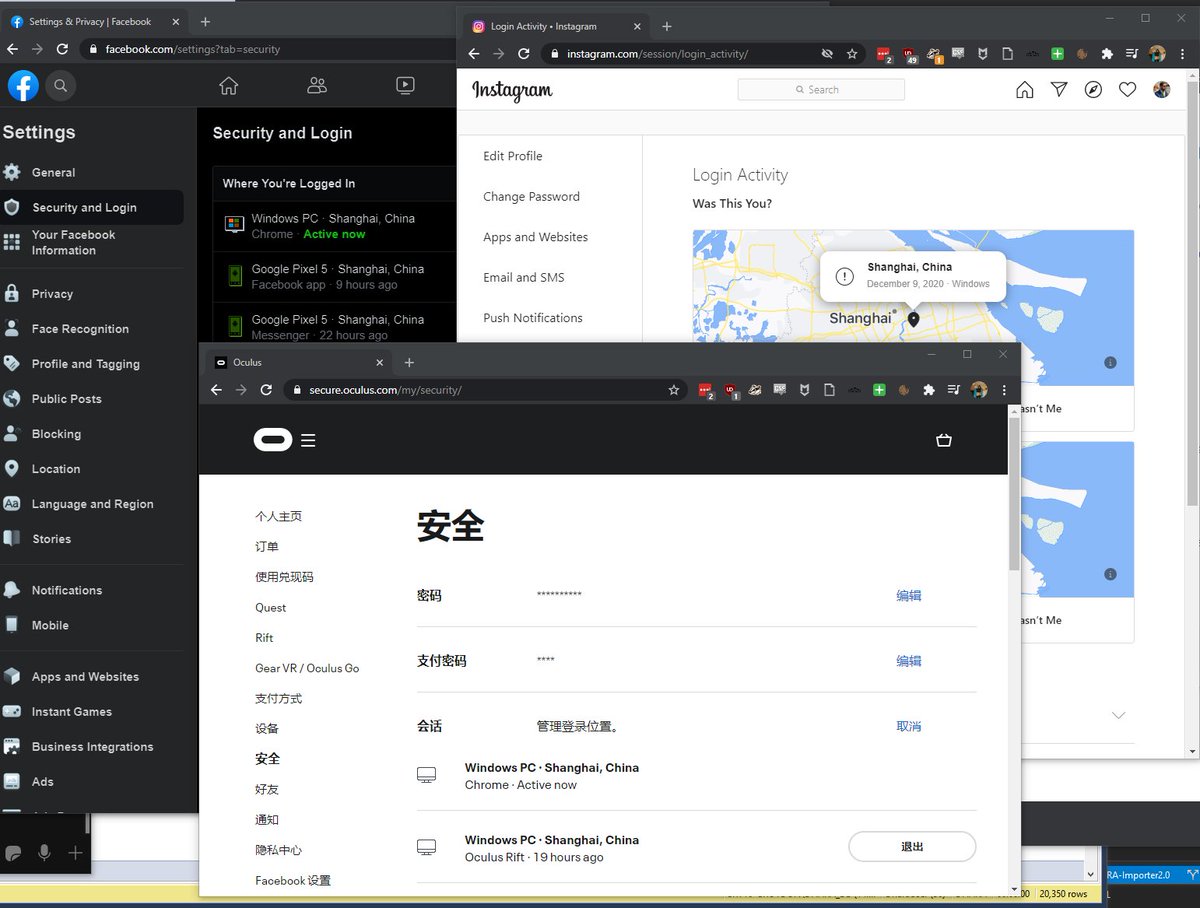Image resolution: width=1200 pixels, height=908 pixels.
Task: Open Facebook Watch video icon
Action: coord(405,86)
